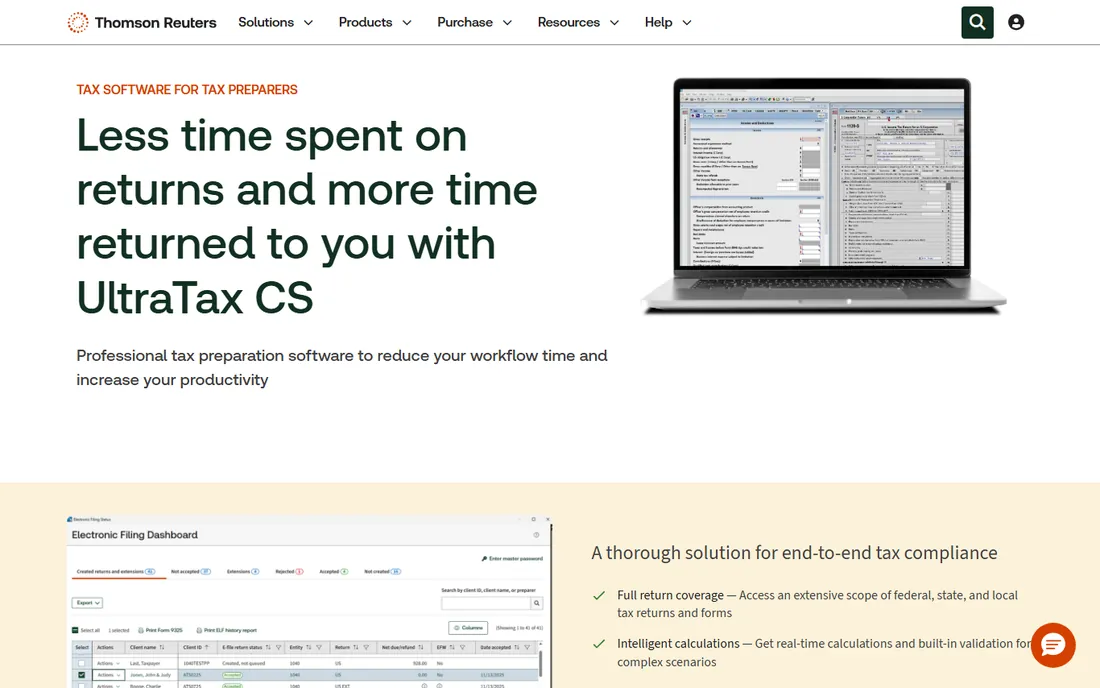Image resolution: width=1100 pixels, height=688 pixels.
Task: Click the laptop UltraTax CS product image
Action: 823,195
